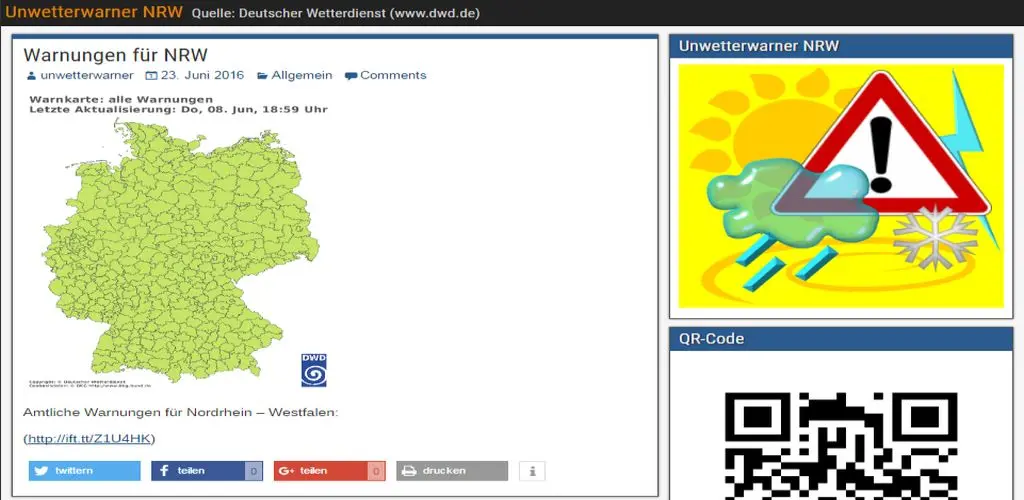
Task: Open the Unwetterwarner NRW site title
Action: point(94,12)
